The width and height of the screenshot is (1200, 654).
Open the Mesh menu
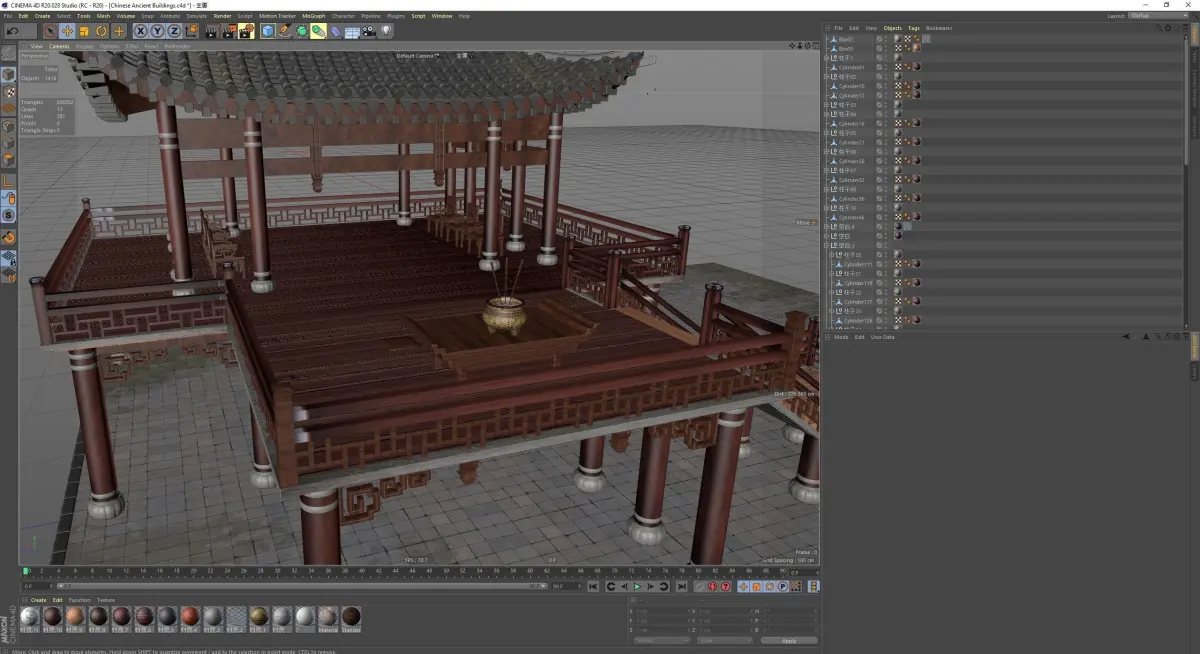coord(103,16)
